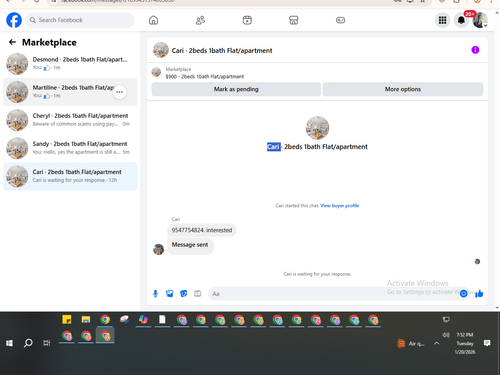
Task: Open the Cheryl conversation
Action: click(x=70, y=120)
